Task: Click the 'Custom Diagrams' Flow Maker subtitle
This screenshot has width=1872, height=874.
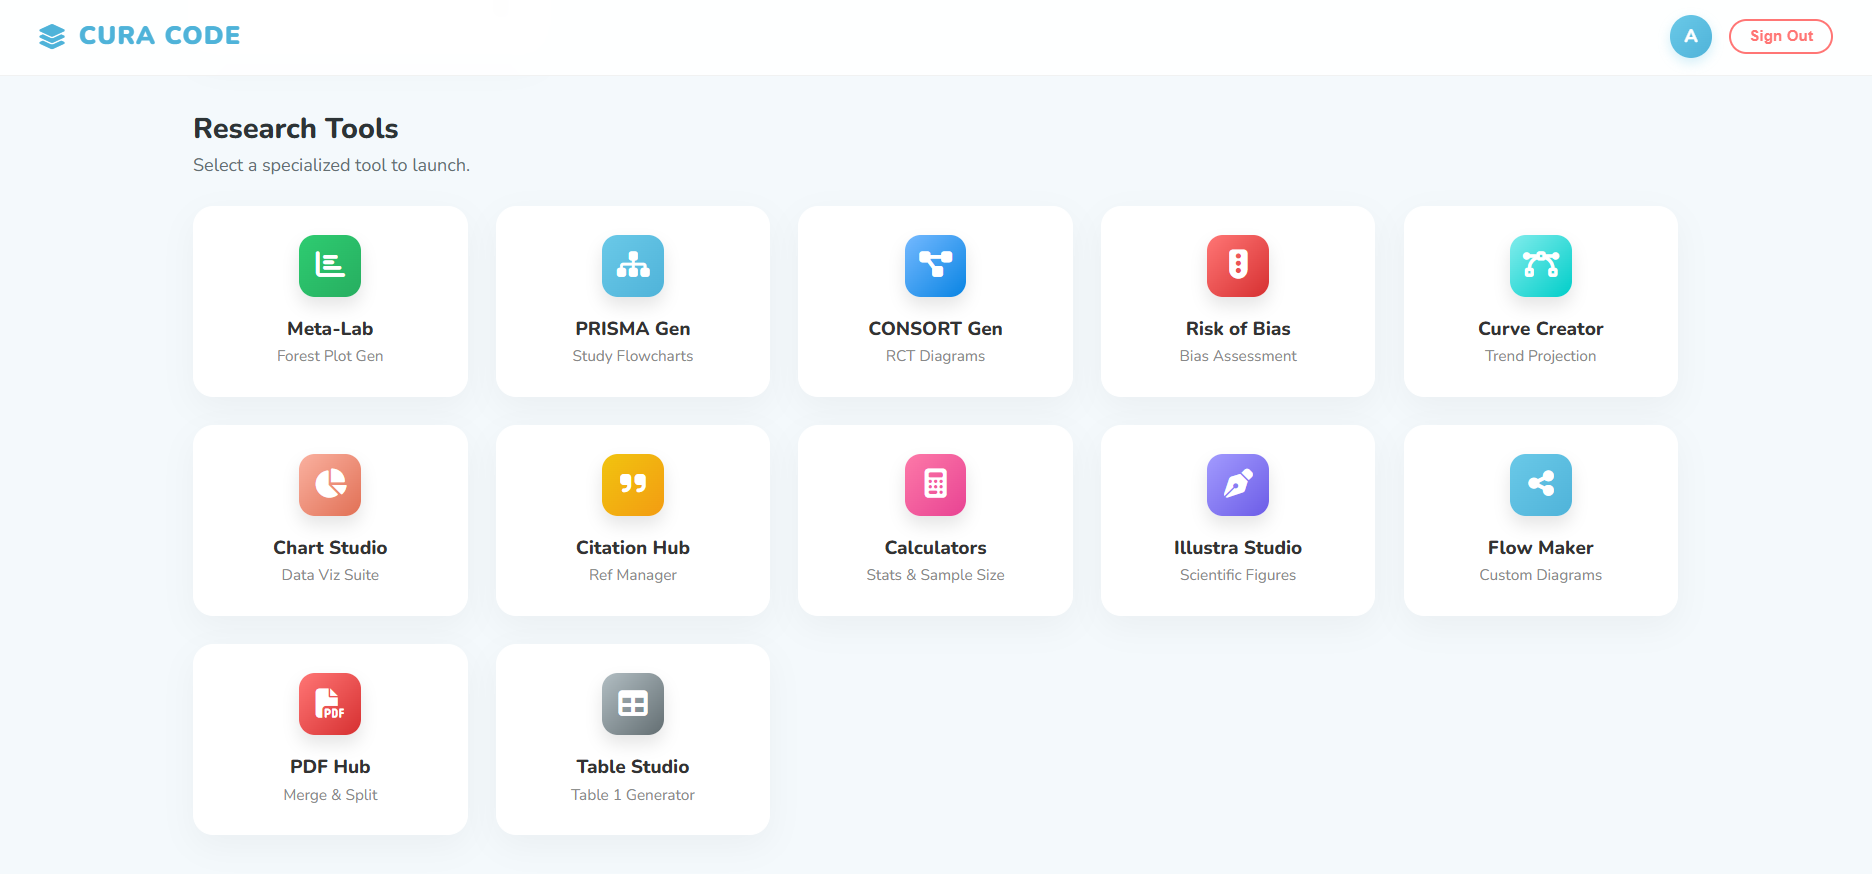Action: tap(1540, 575)
